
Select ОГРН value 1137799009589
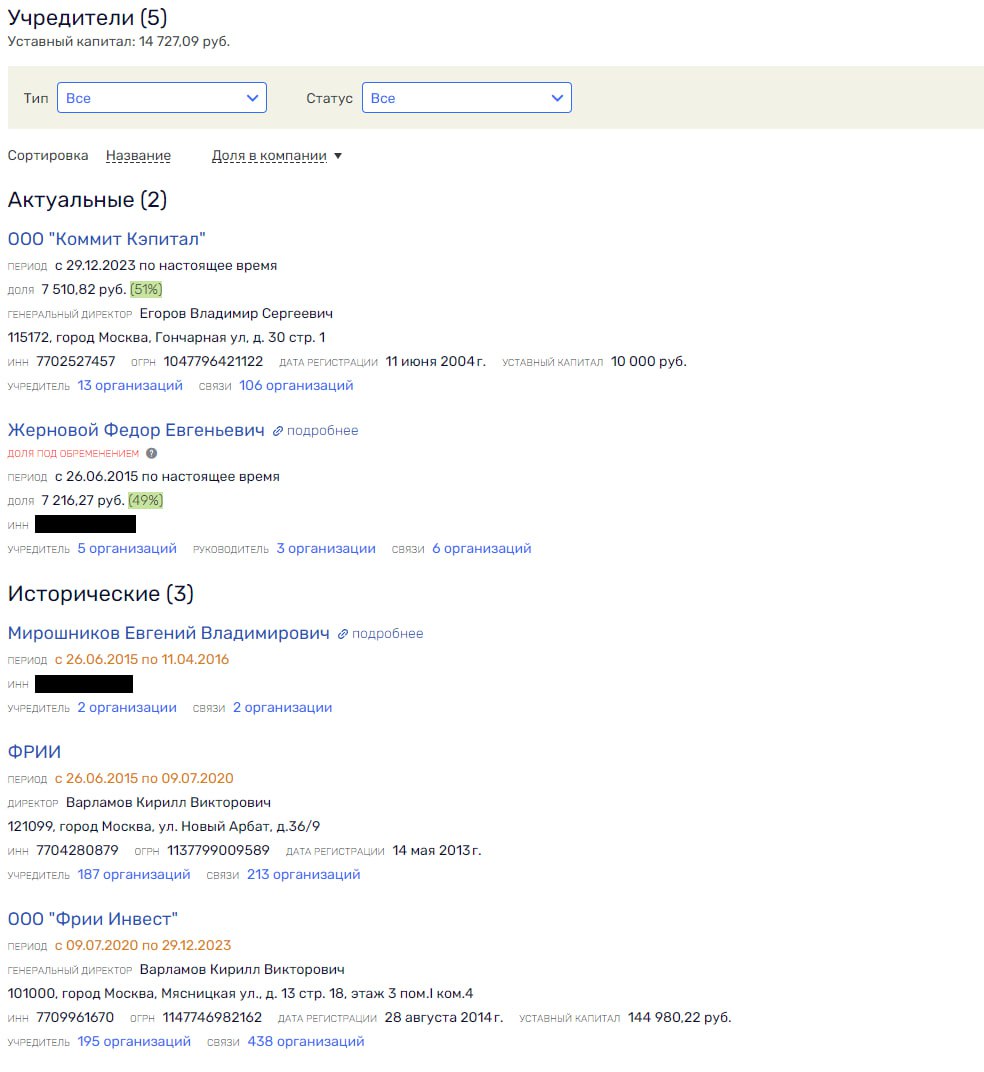coord(219,850)
